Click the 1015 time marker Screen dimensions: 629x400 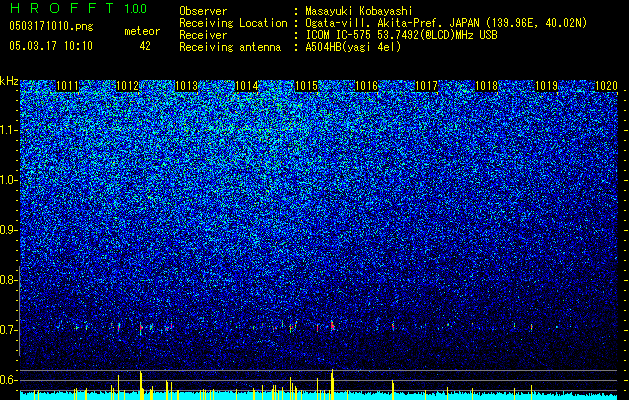pyautogui.click(x=306, y=86)
